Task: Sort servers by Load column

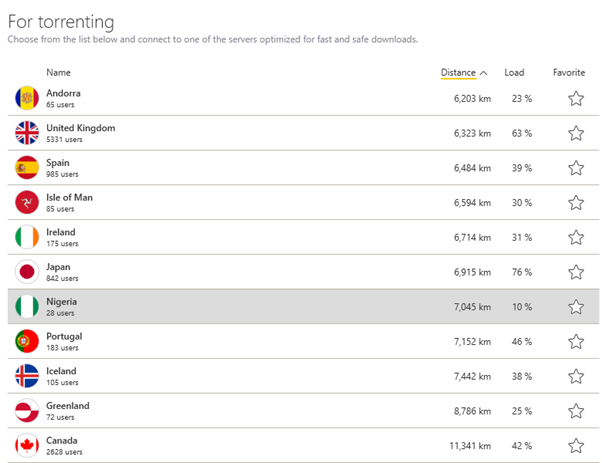Action: [x=514, y=72]
